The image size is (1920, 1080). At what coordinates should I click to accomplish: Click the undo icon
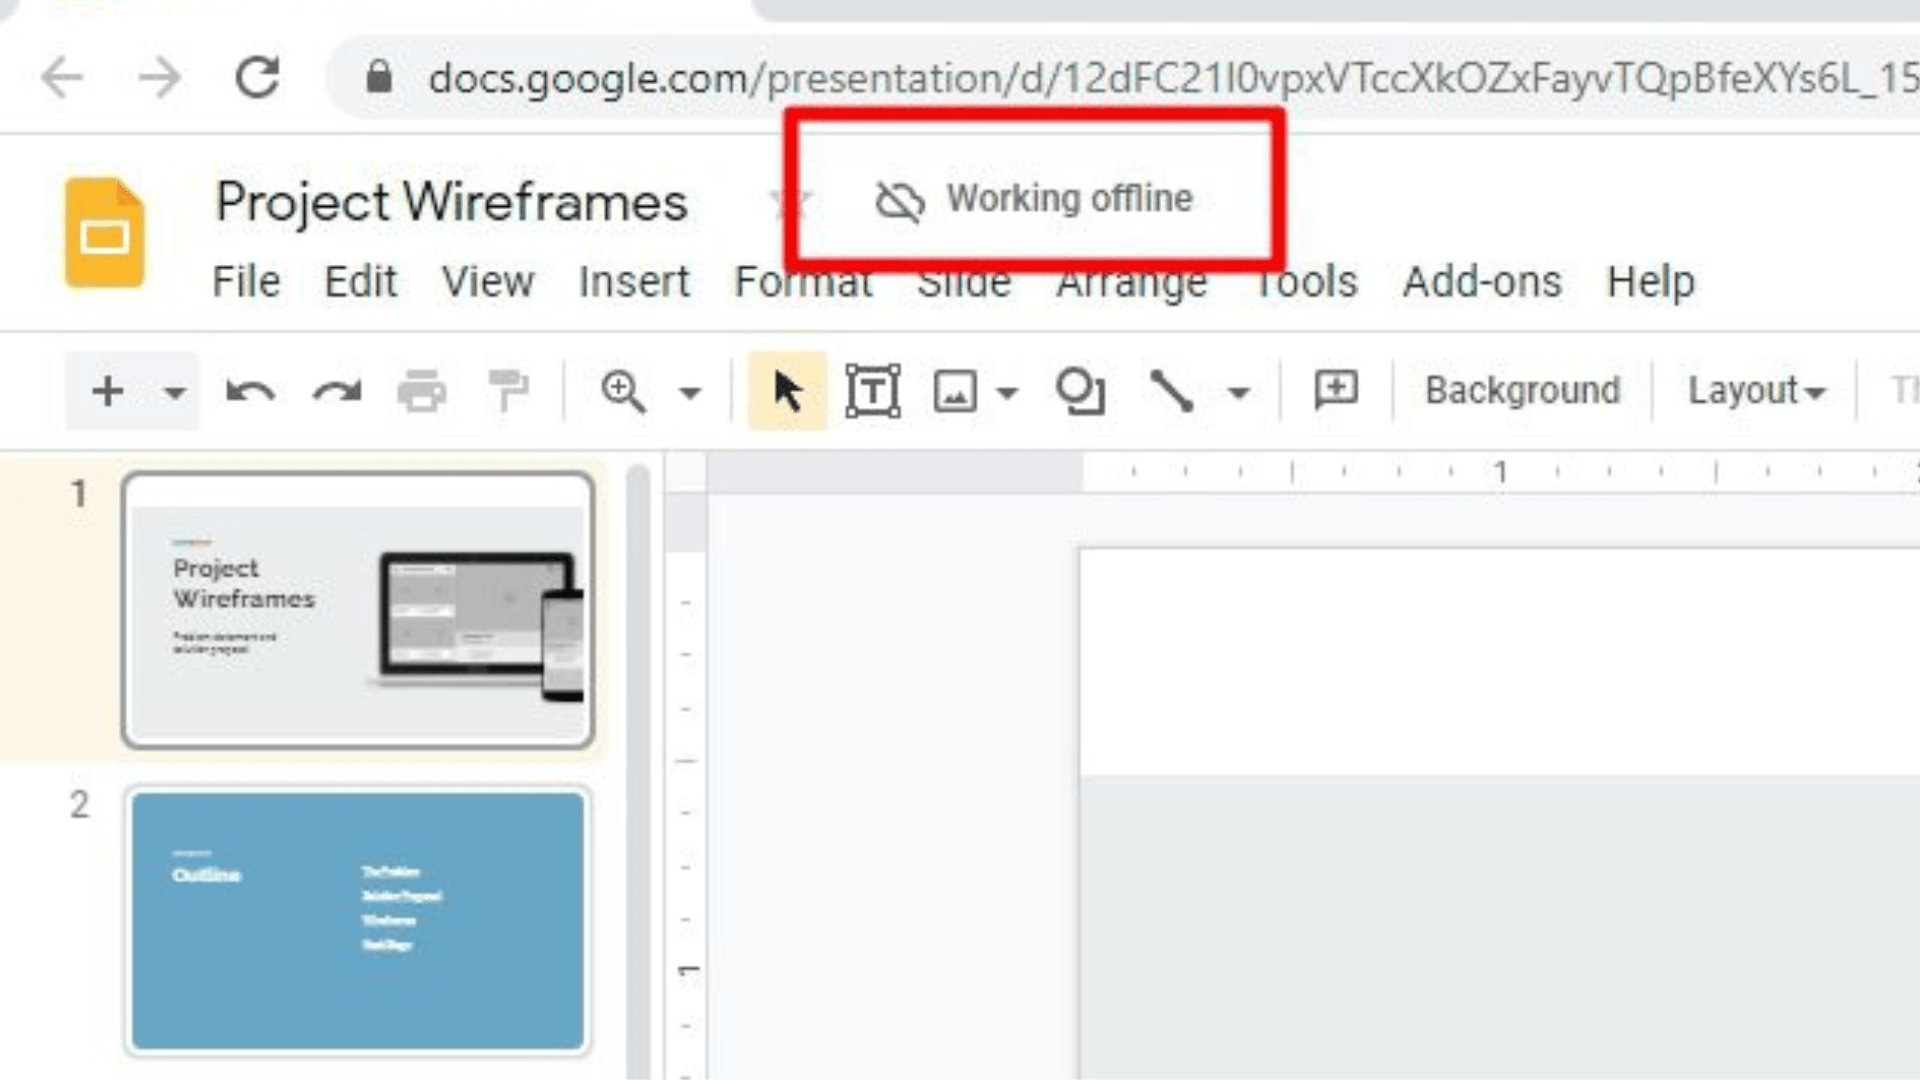(x=250, y=391)
